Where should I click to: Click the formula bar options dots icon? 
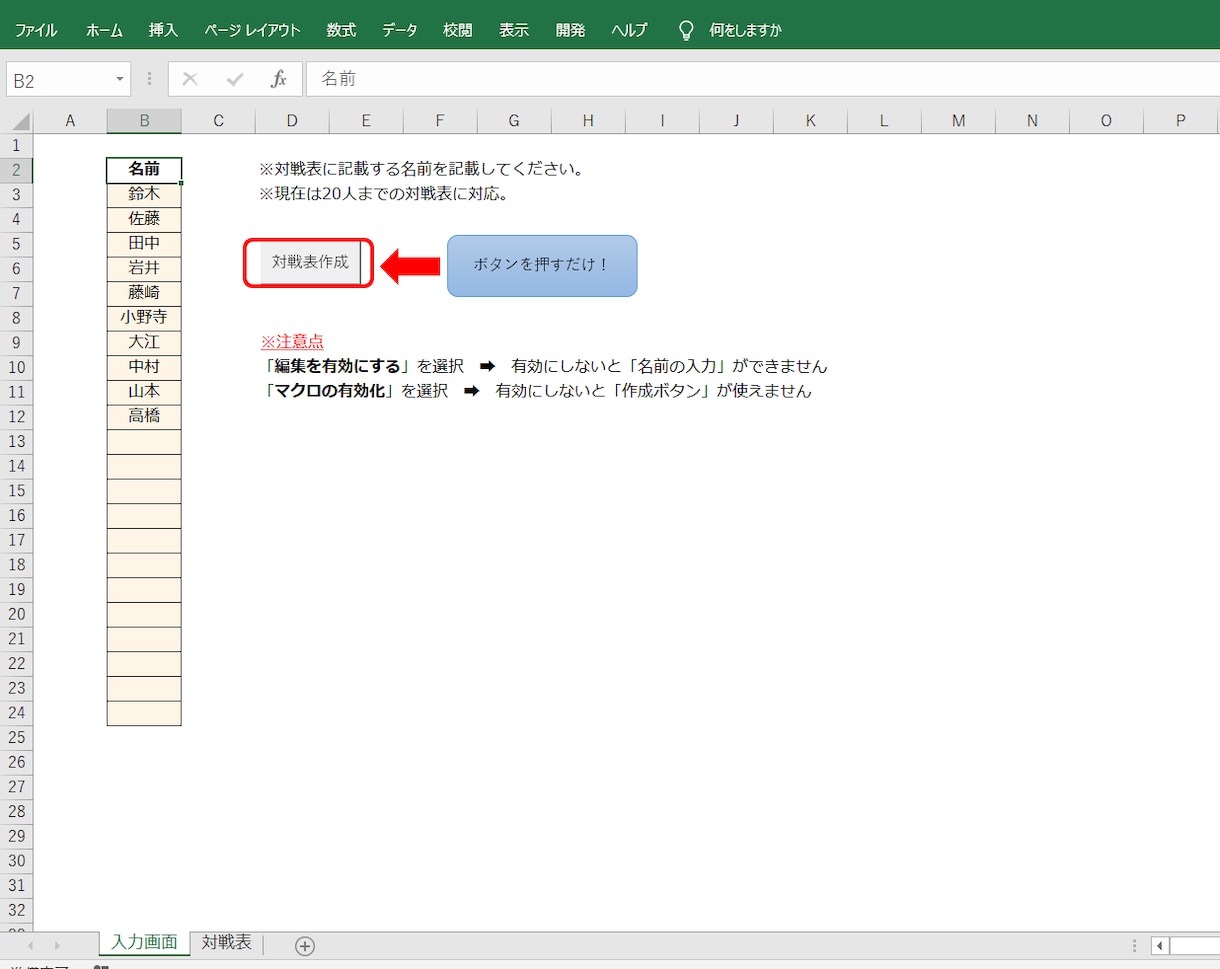pyautogui.click(x=150, y=79)
